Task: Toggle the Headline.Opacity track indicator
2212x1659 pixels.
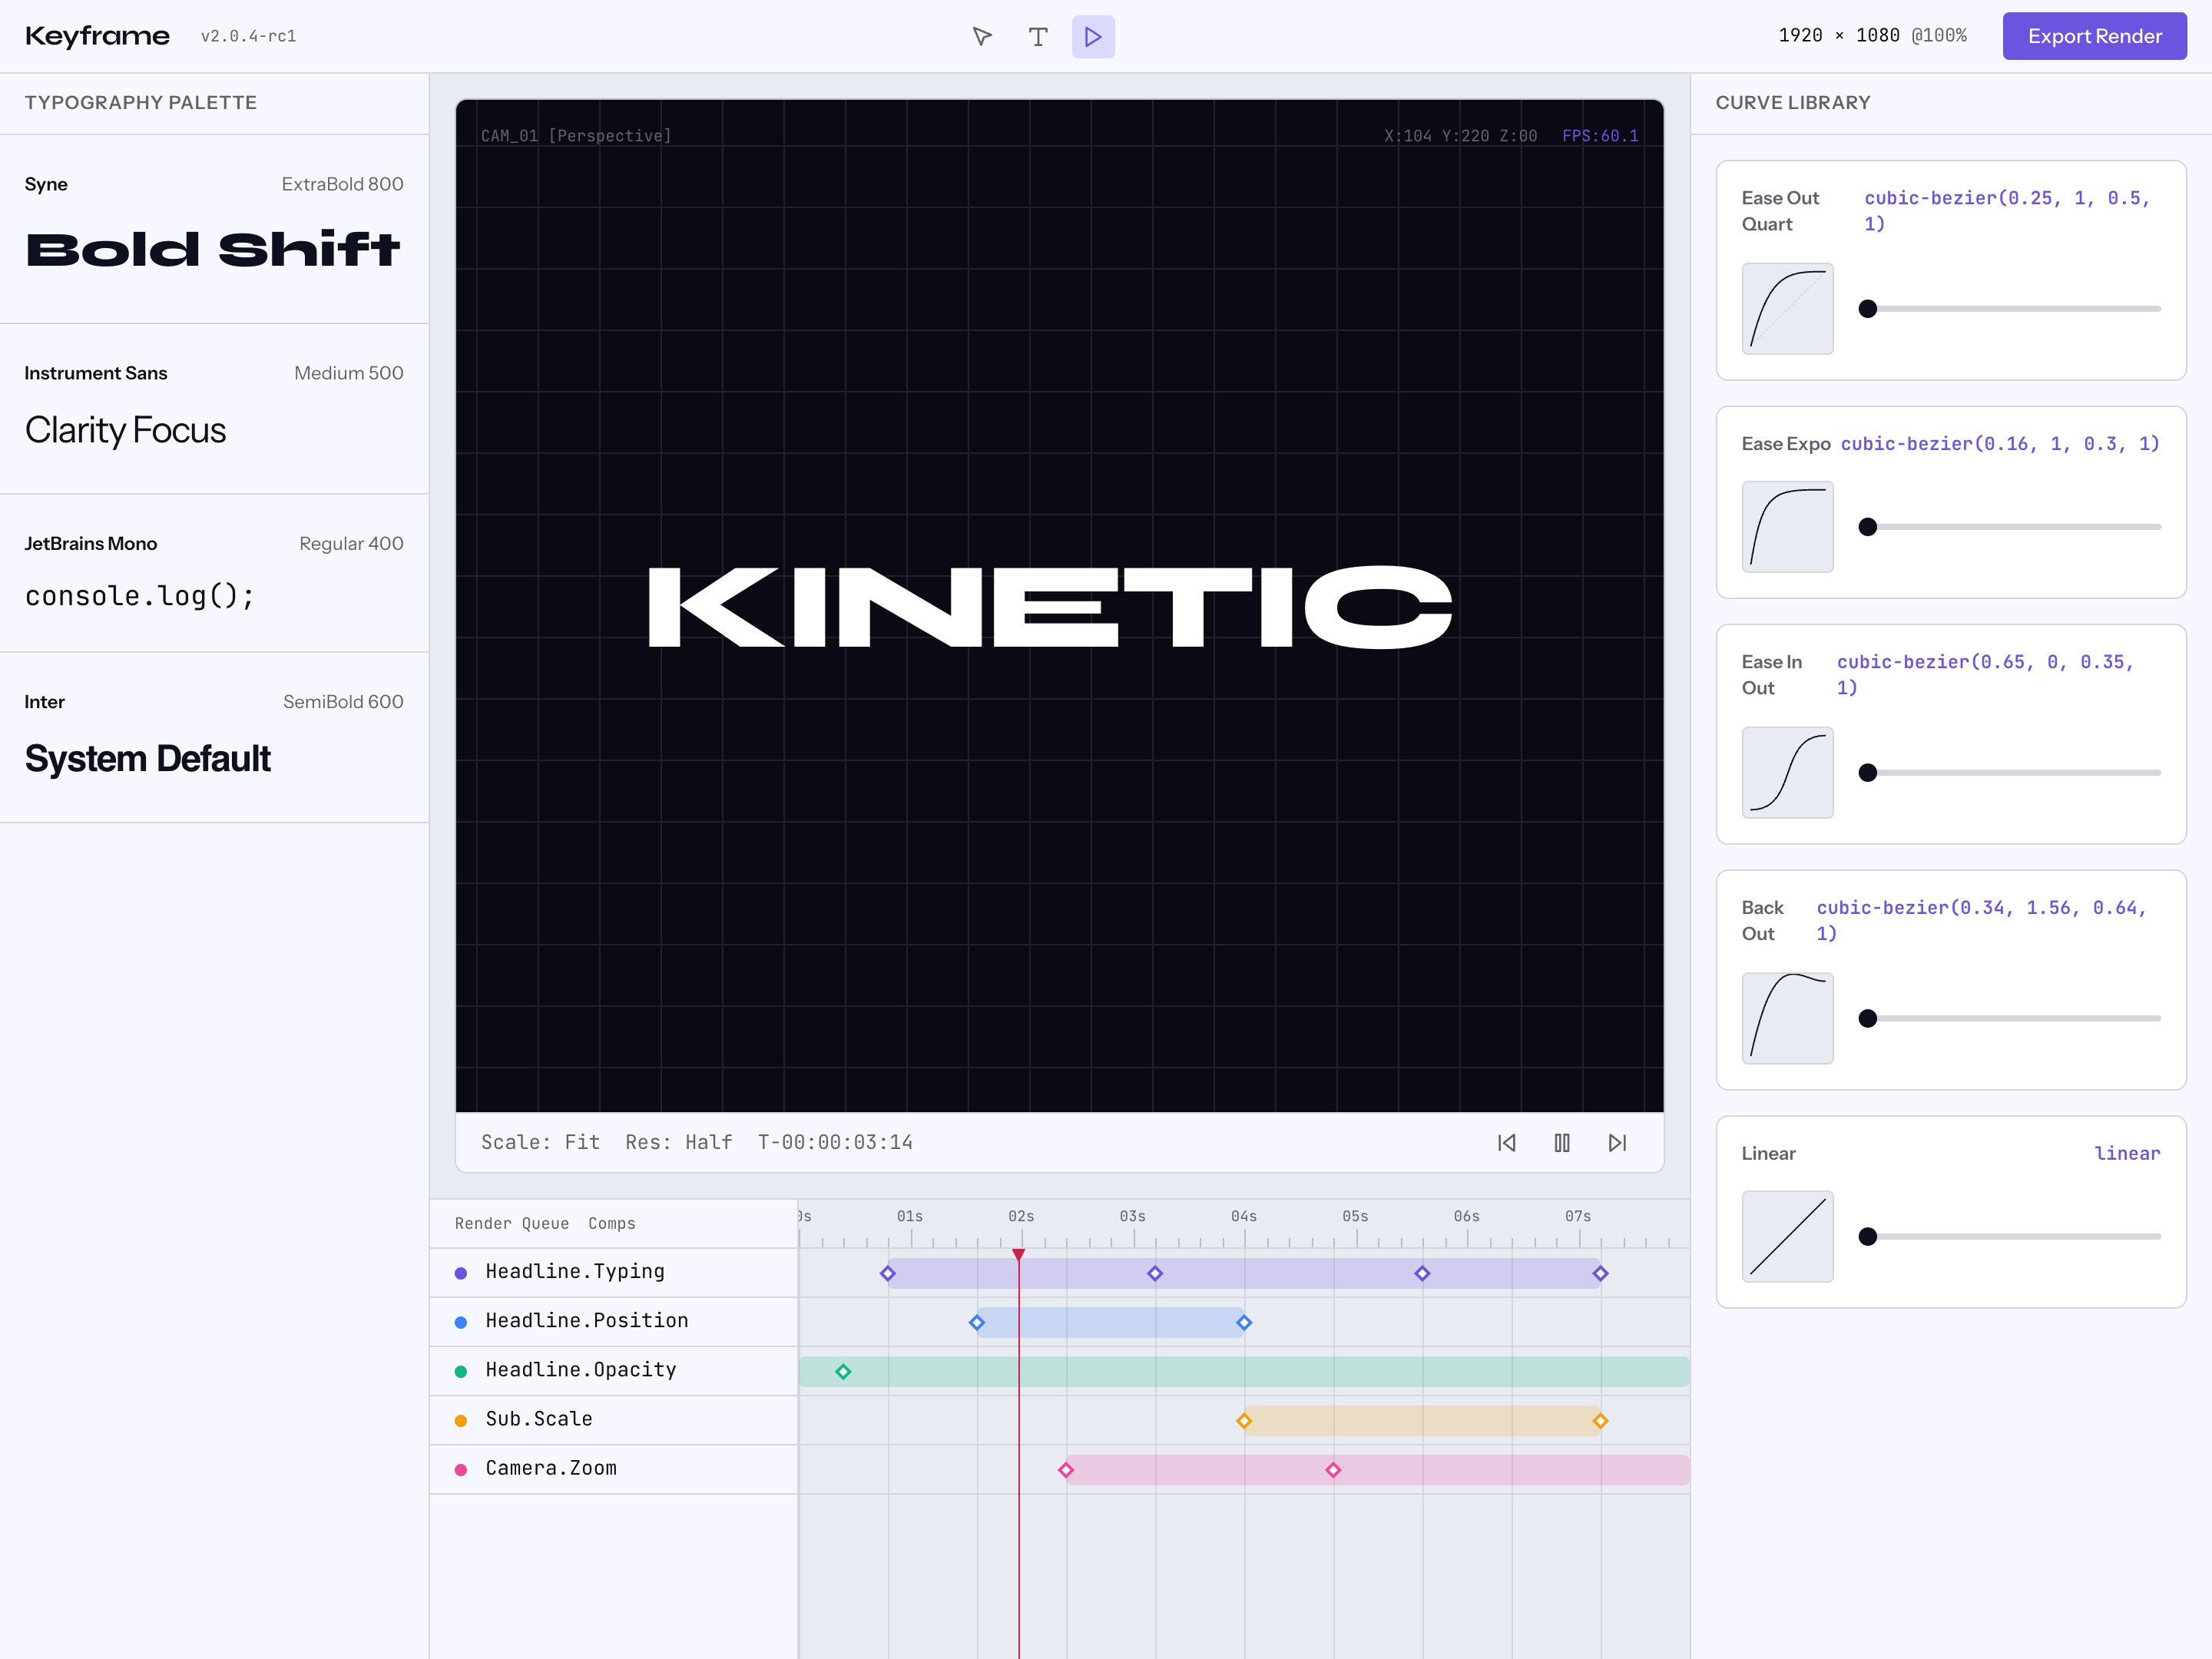Action: [x=460, y=1371]
